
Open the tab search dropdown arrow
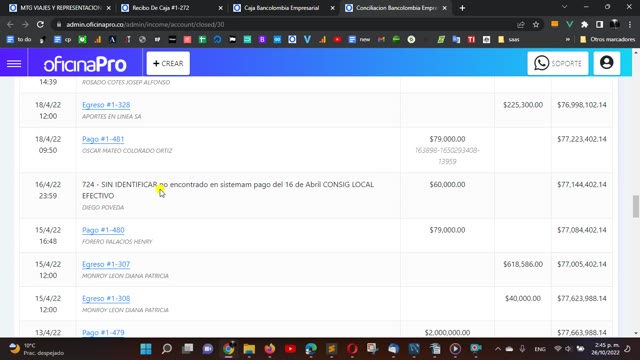point(564,7)
